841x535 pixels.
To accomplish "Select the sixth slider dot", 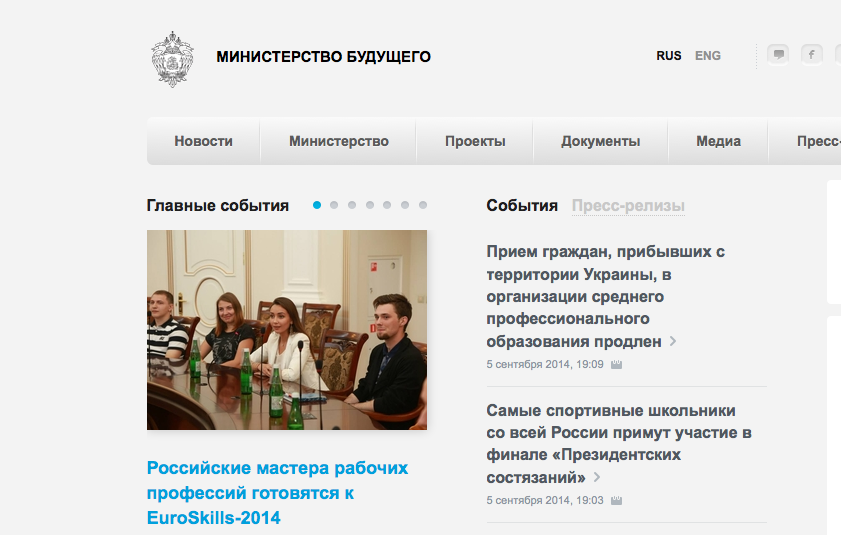I will (x=405, y=205).
